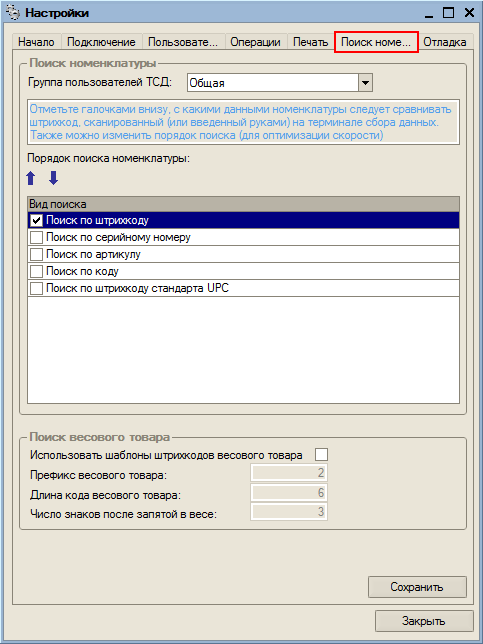Enable weighted goods barcode templates checkbox

pos(321,455)
